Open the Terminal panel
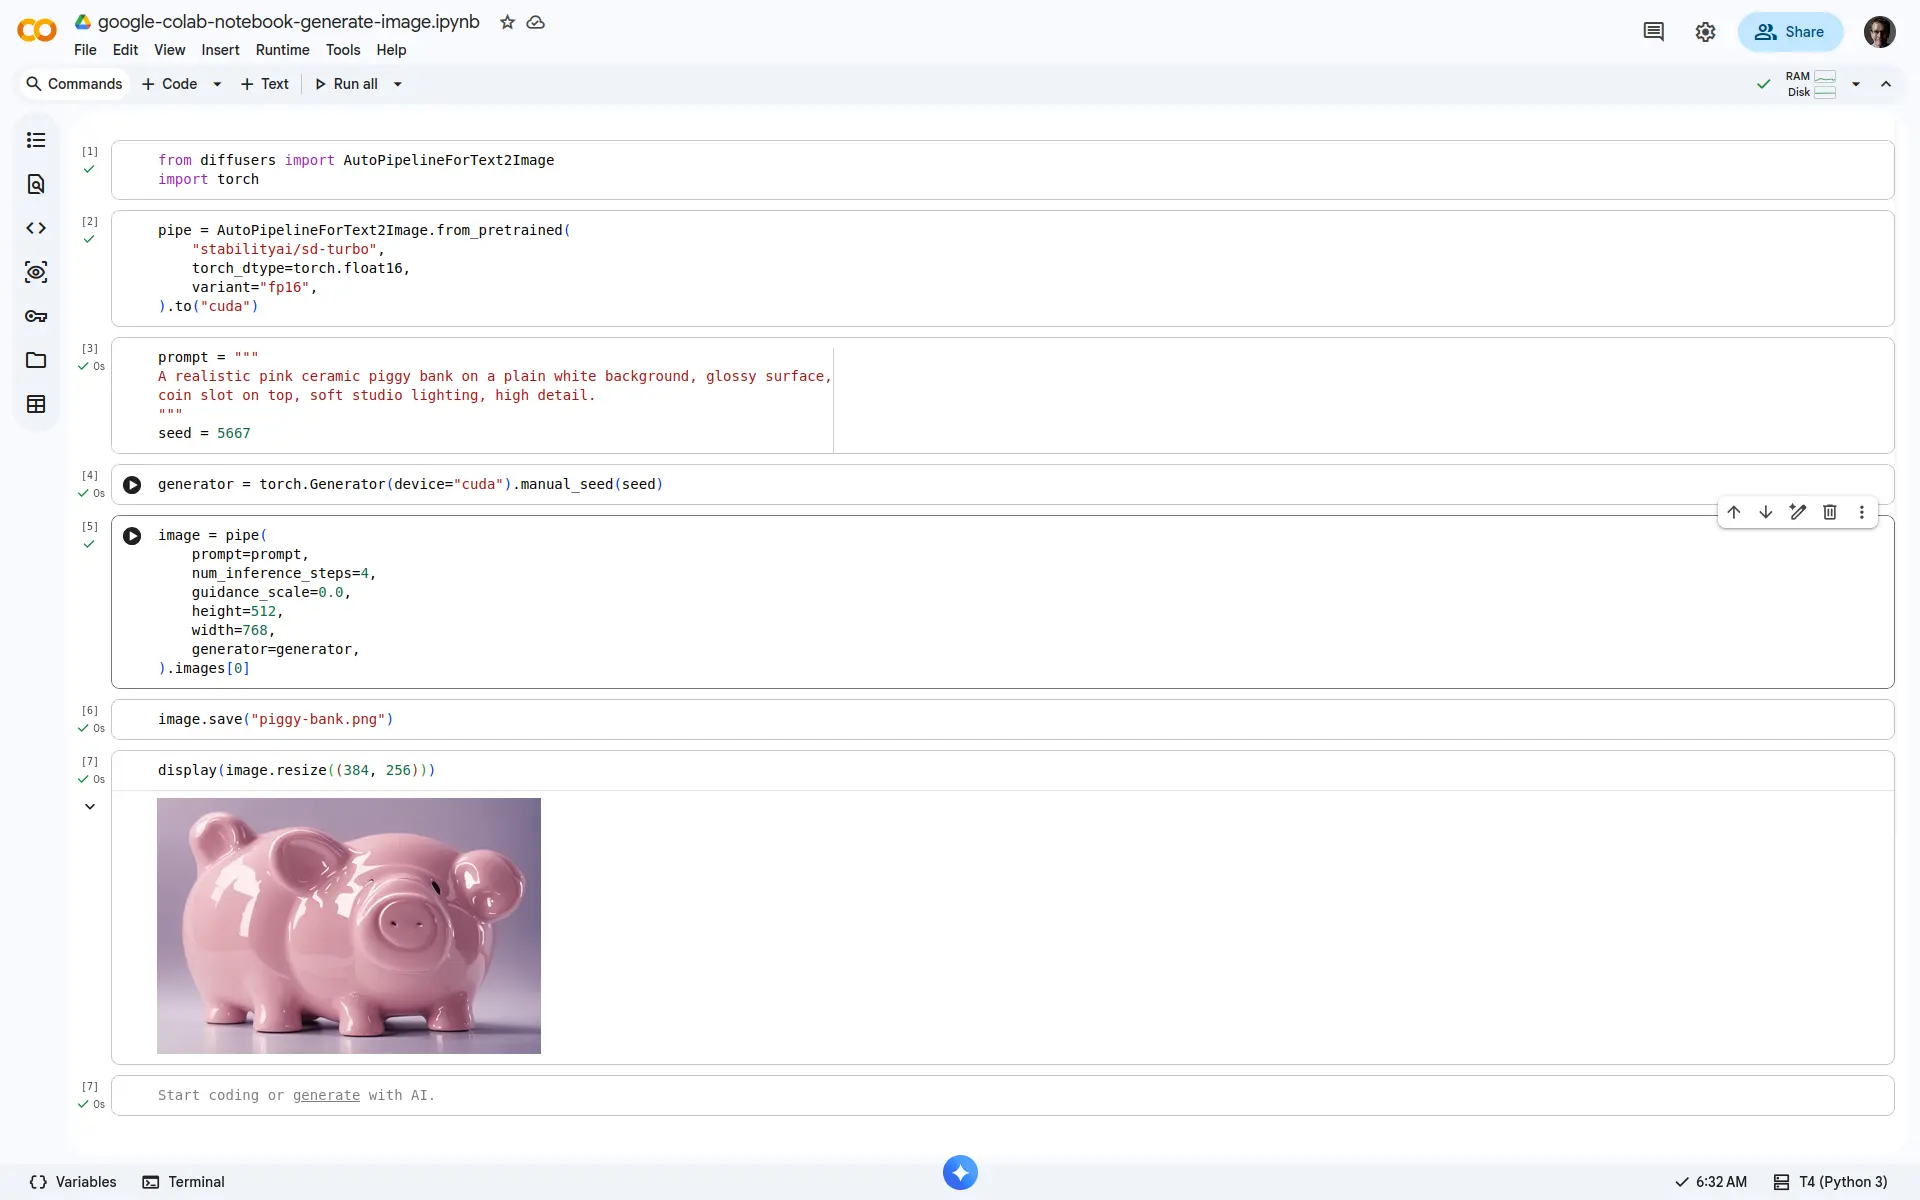Viewport: 1920px width, 1200px height. point(184,1182)
